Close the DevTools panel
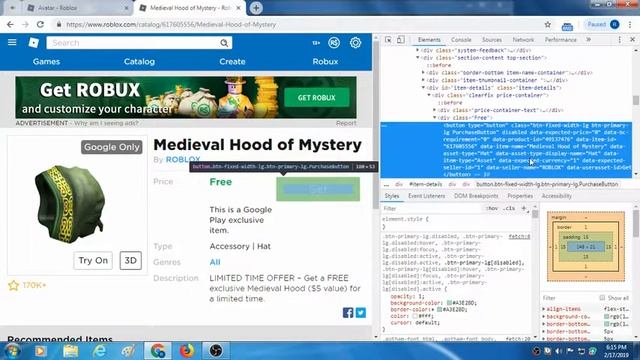The width and height of the screenshot is (640, 360). (632, 40)
